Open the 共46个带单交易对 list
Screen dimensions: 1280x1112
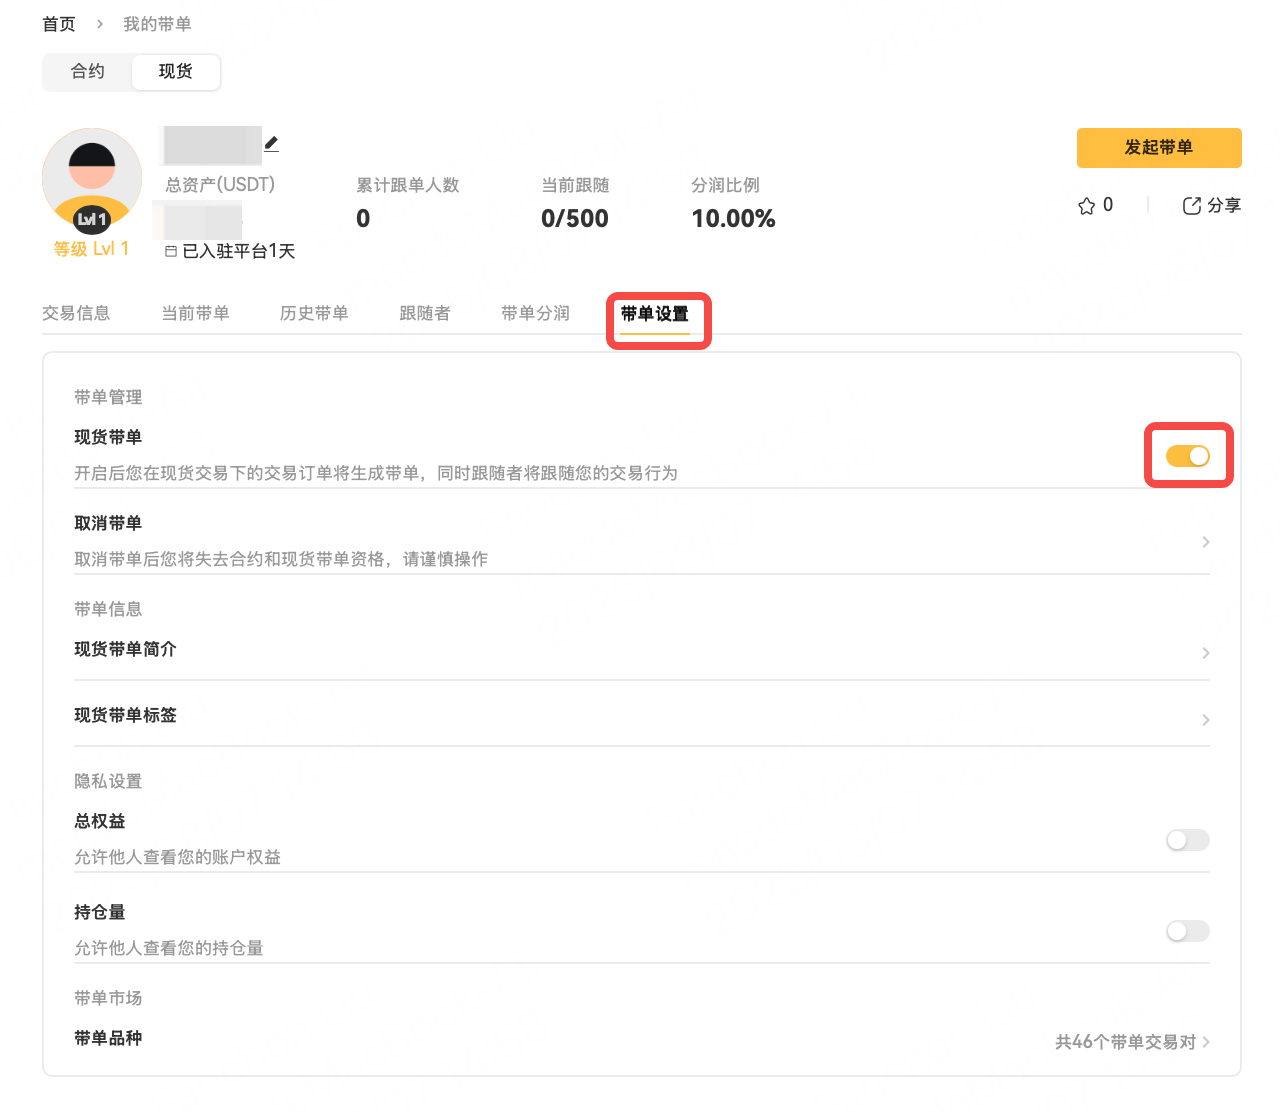click(x=1133, y=1042)
